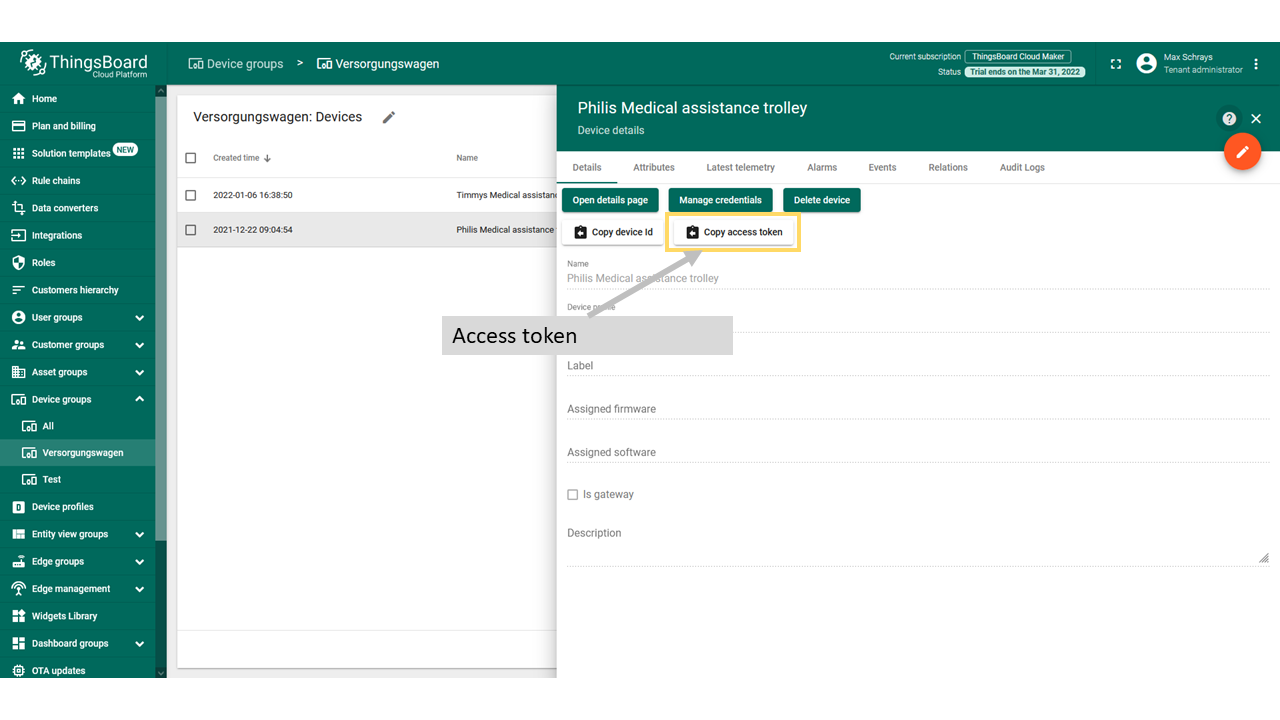Open the three-dot user menu
Screen dimensions: 1280x720
1256,64
